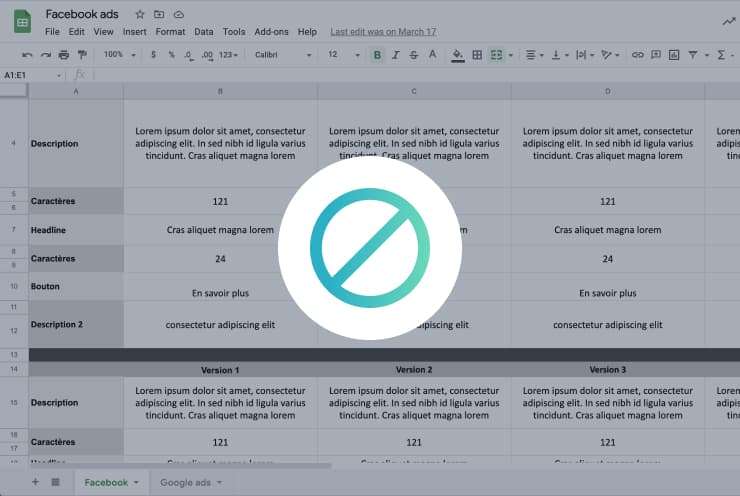Click the undo arrow in toolbar
This screenshot has height=496, width=740.
pos(27,55)
